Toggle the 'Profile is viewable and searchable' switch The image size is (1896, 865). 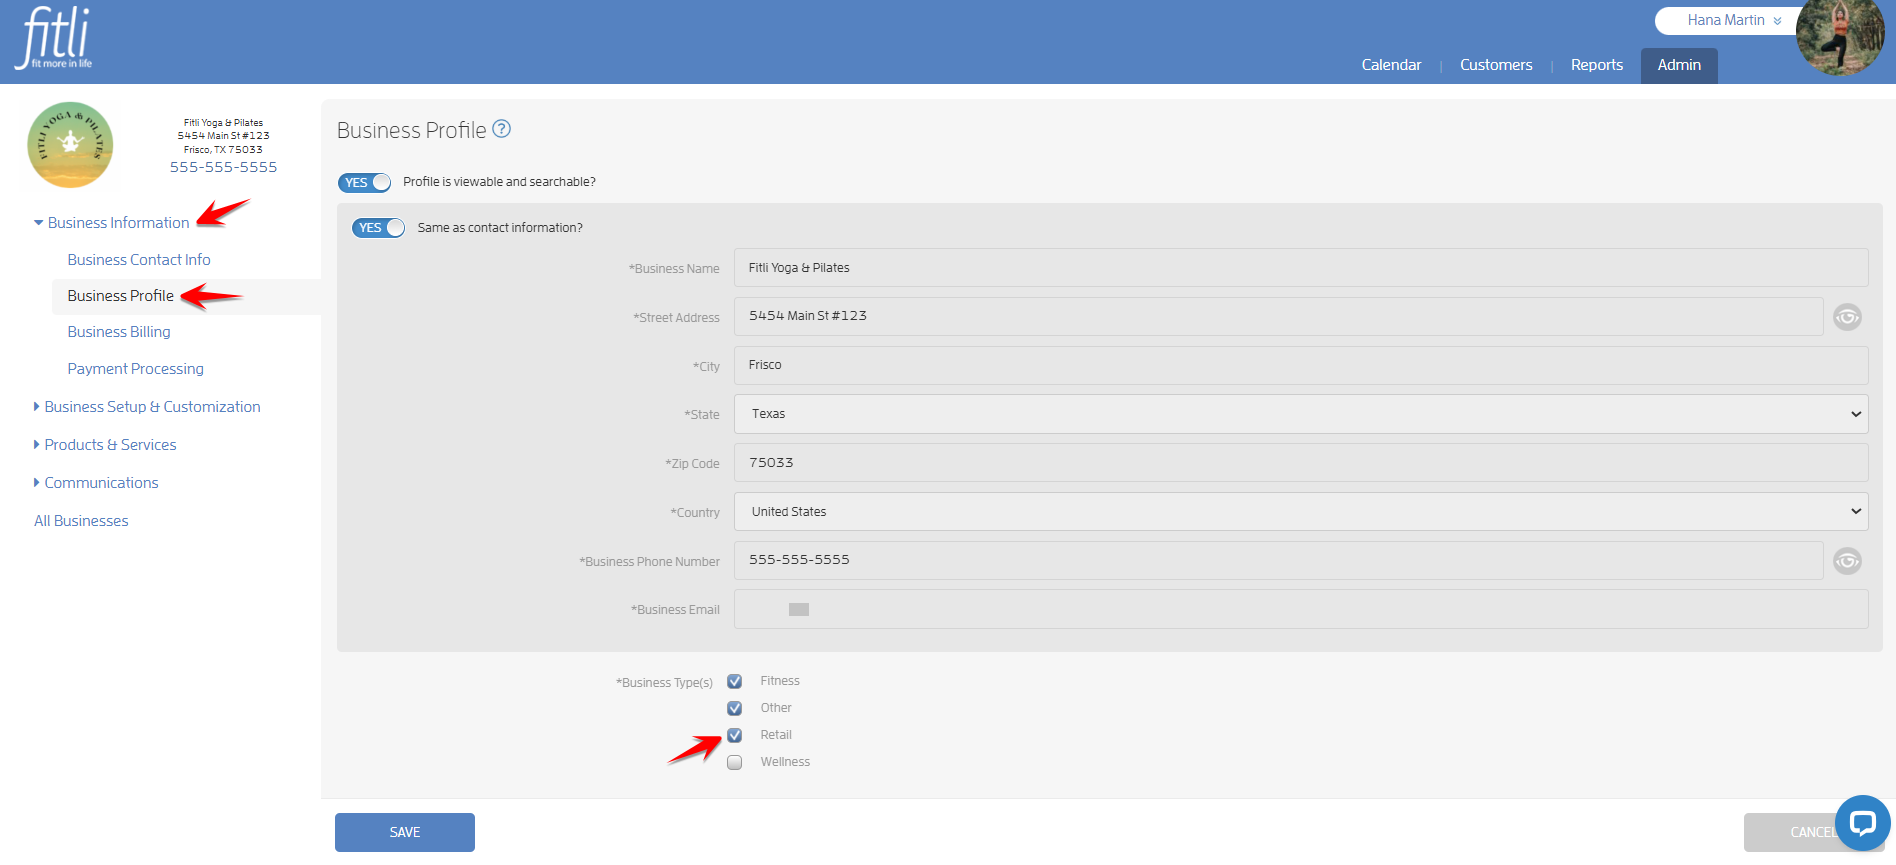[364, 182]
